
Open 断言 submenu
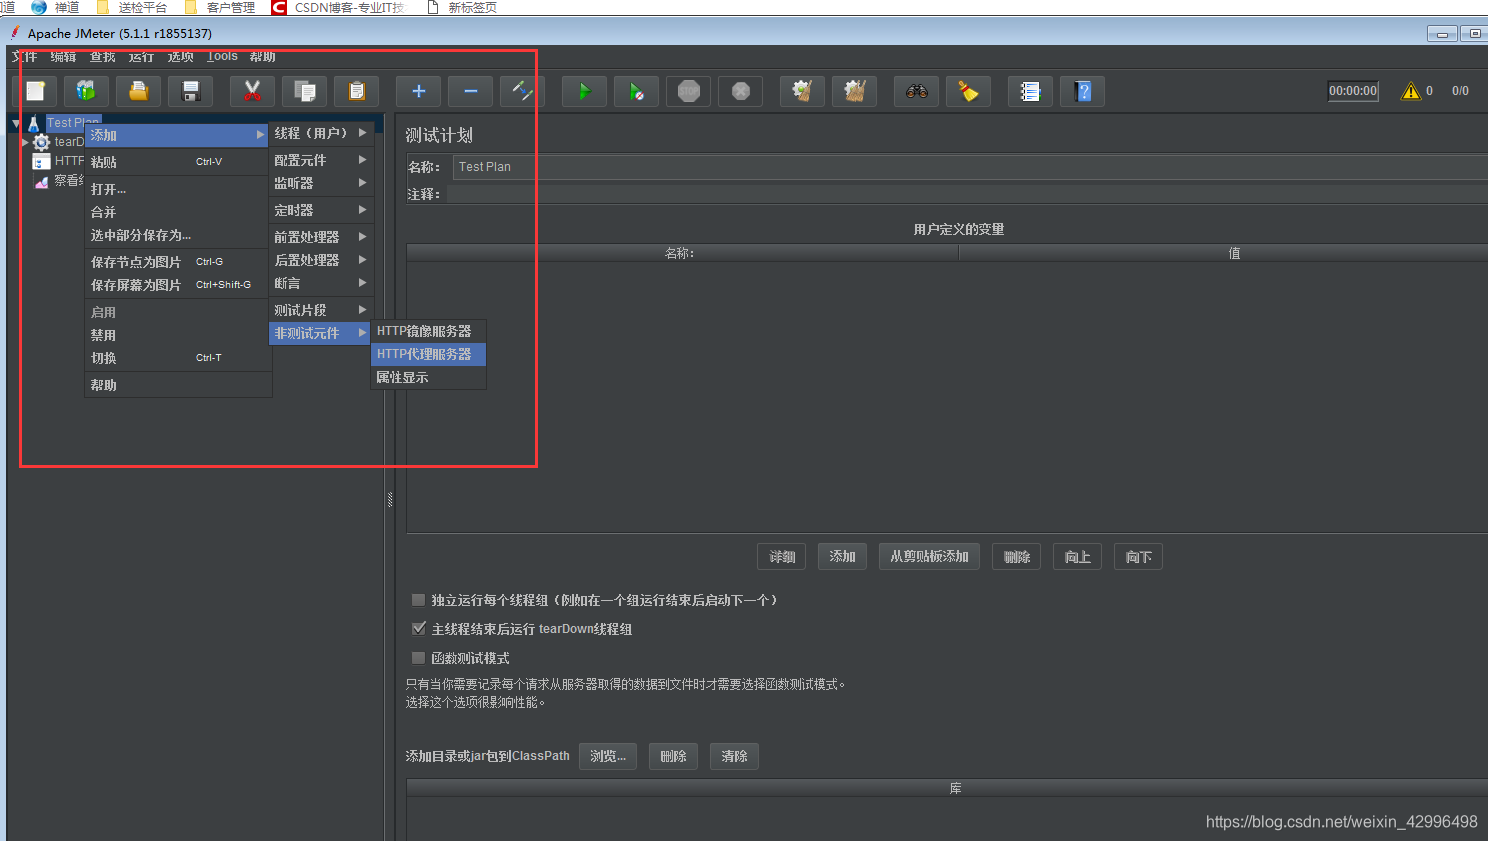(x=321, y=283)
